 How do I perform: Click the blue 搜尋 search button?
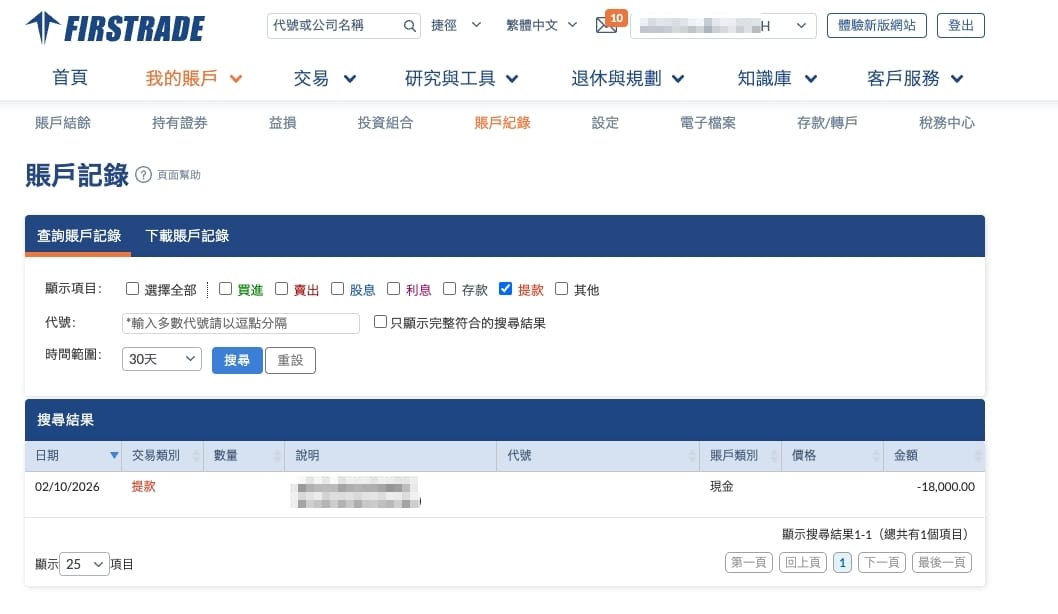click(237, 360)
